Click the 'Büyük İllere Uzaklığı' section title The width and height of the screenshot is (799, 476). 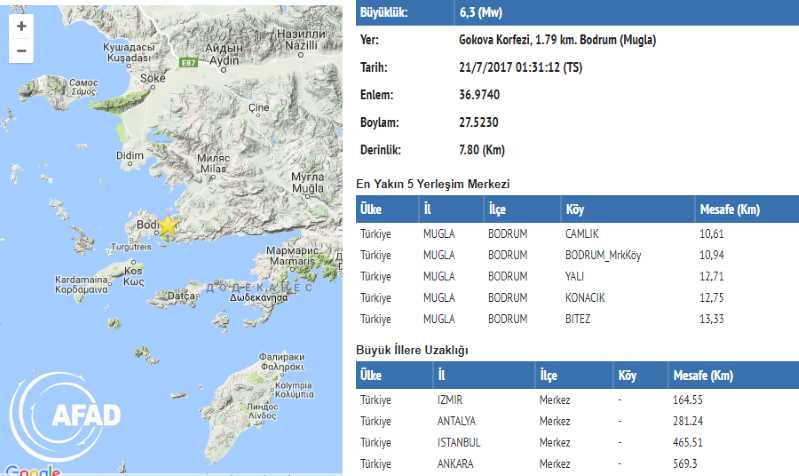(412, 349)
